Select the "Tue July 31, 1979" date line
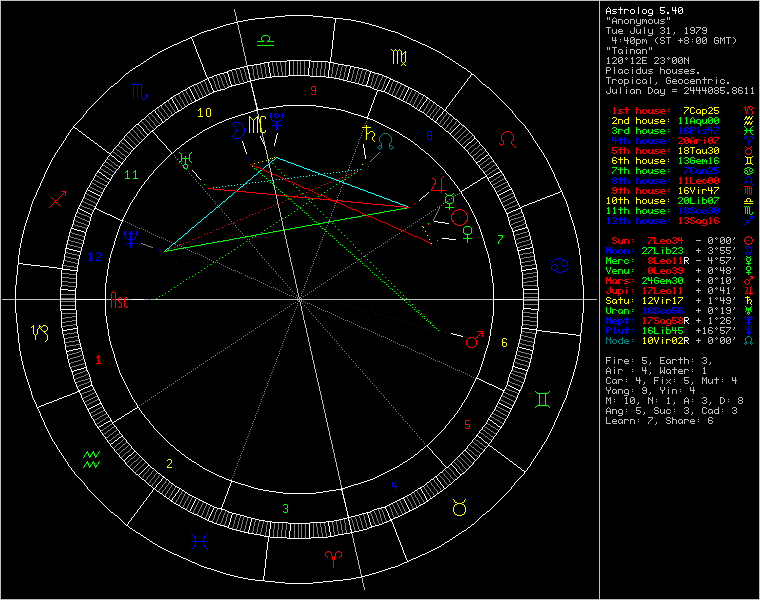760x600 pixels. 655,30
